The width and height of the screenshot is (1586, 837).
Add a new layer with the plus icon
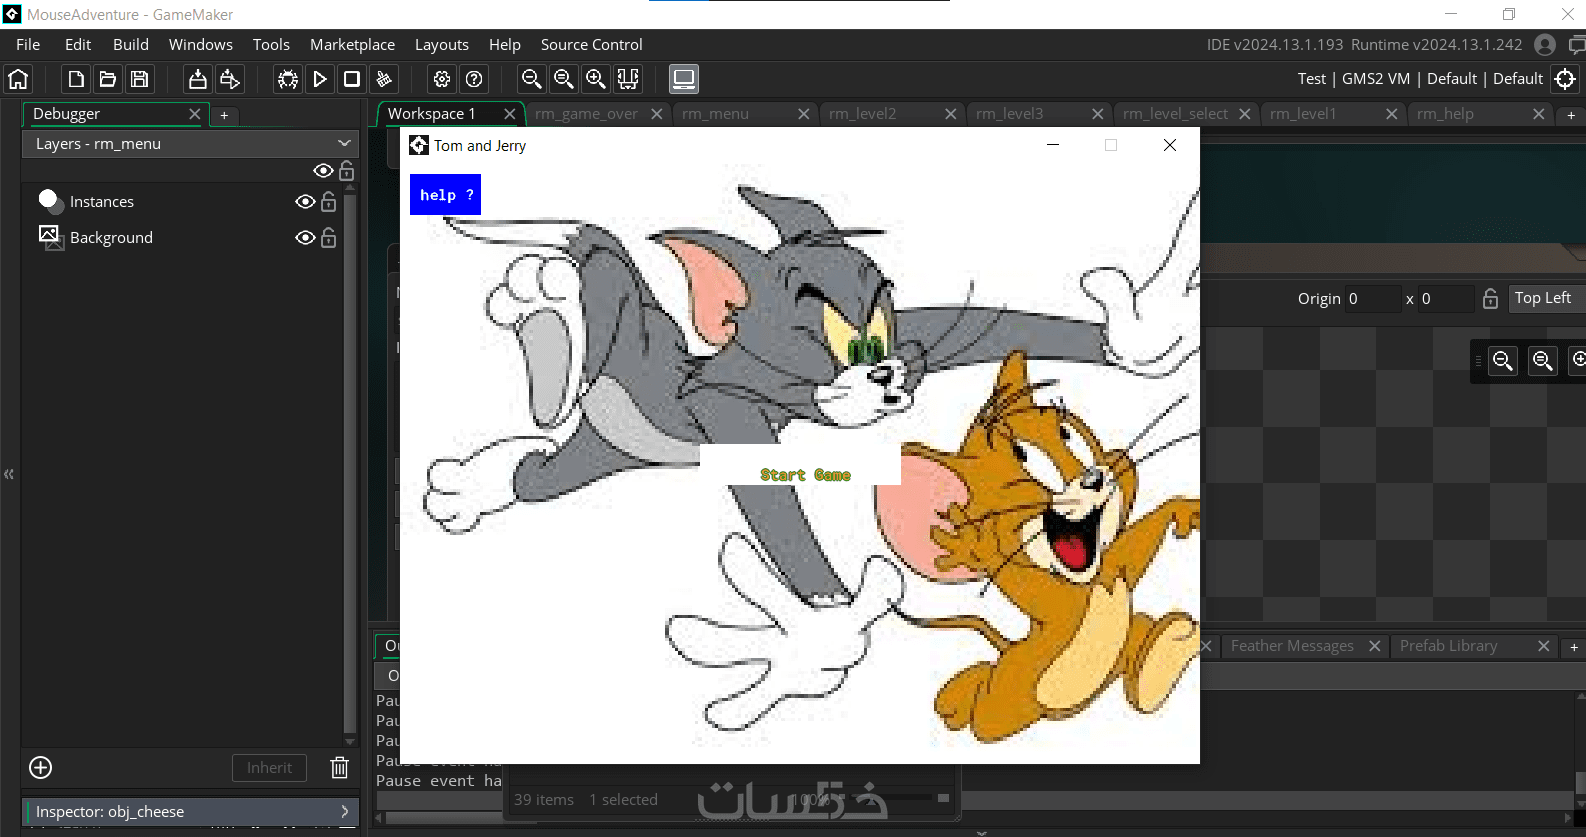[41, 768]
